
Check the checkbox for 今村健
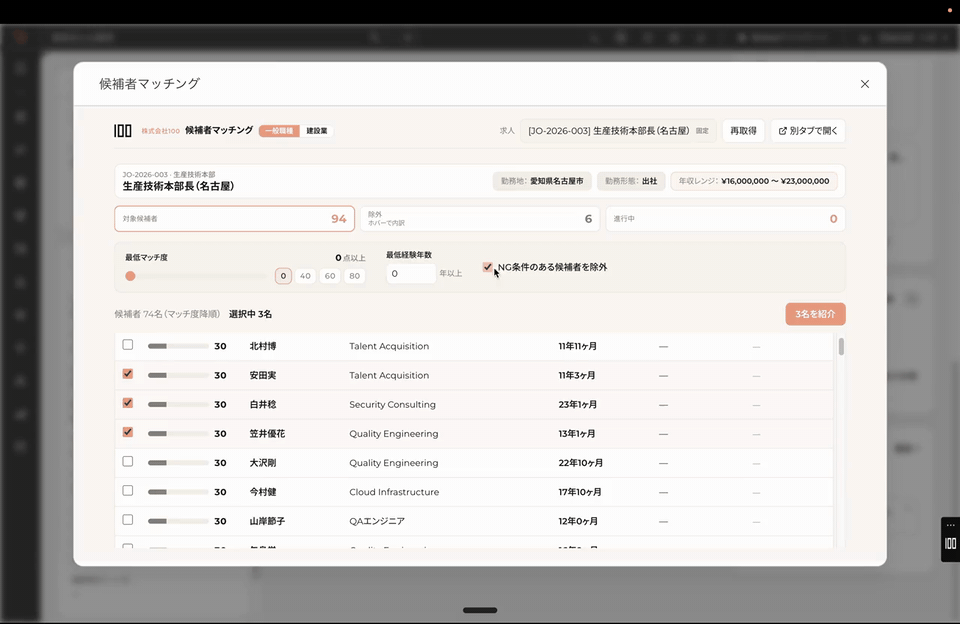127,491
